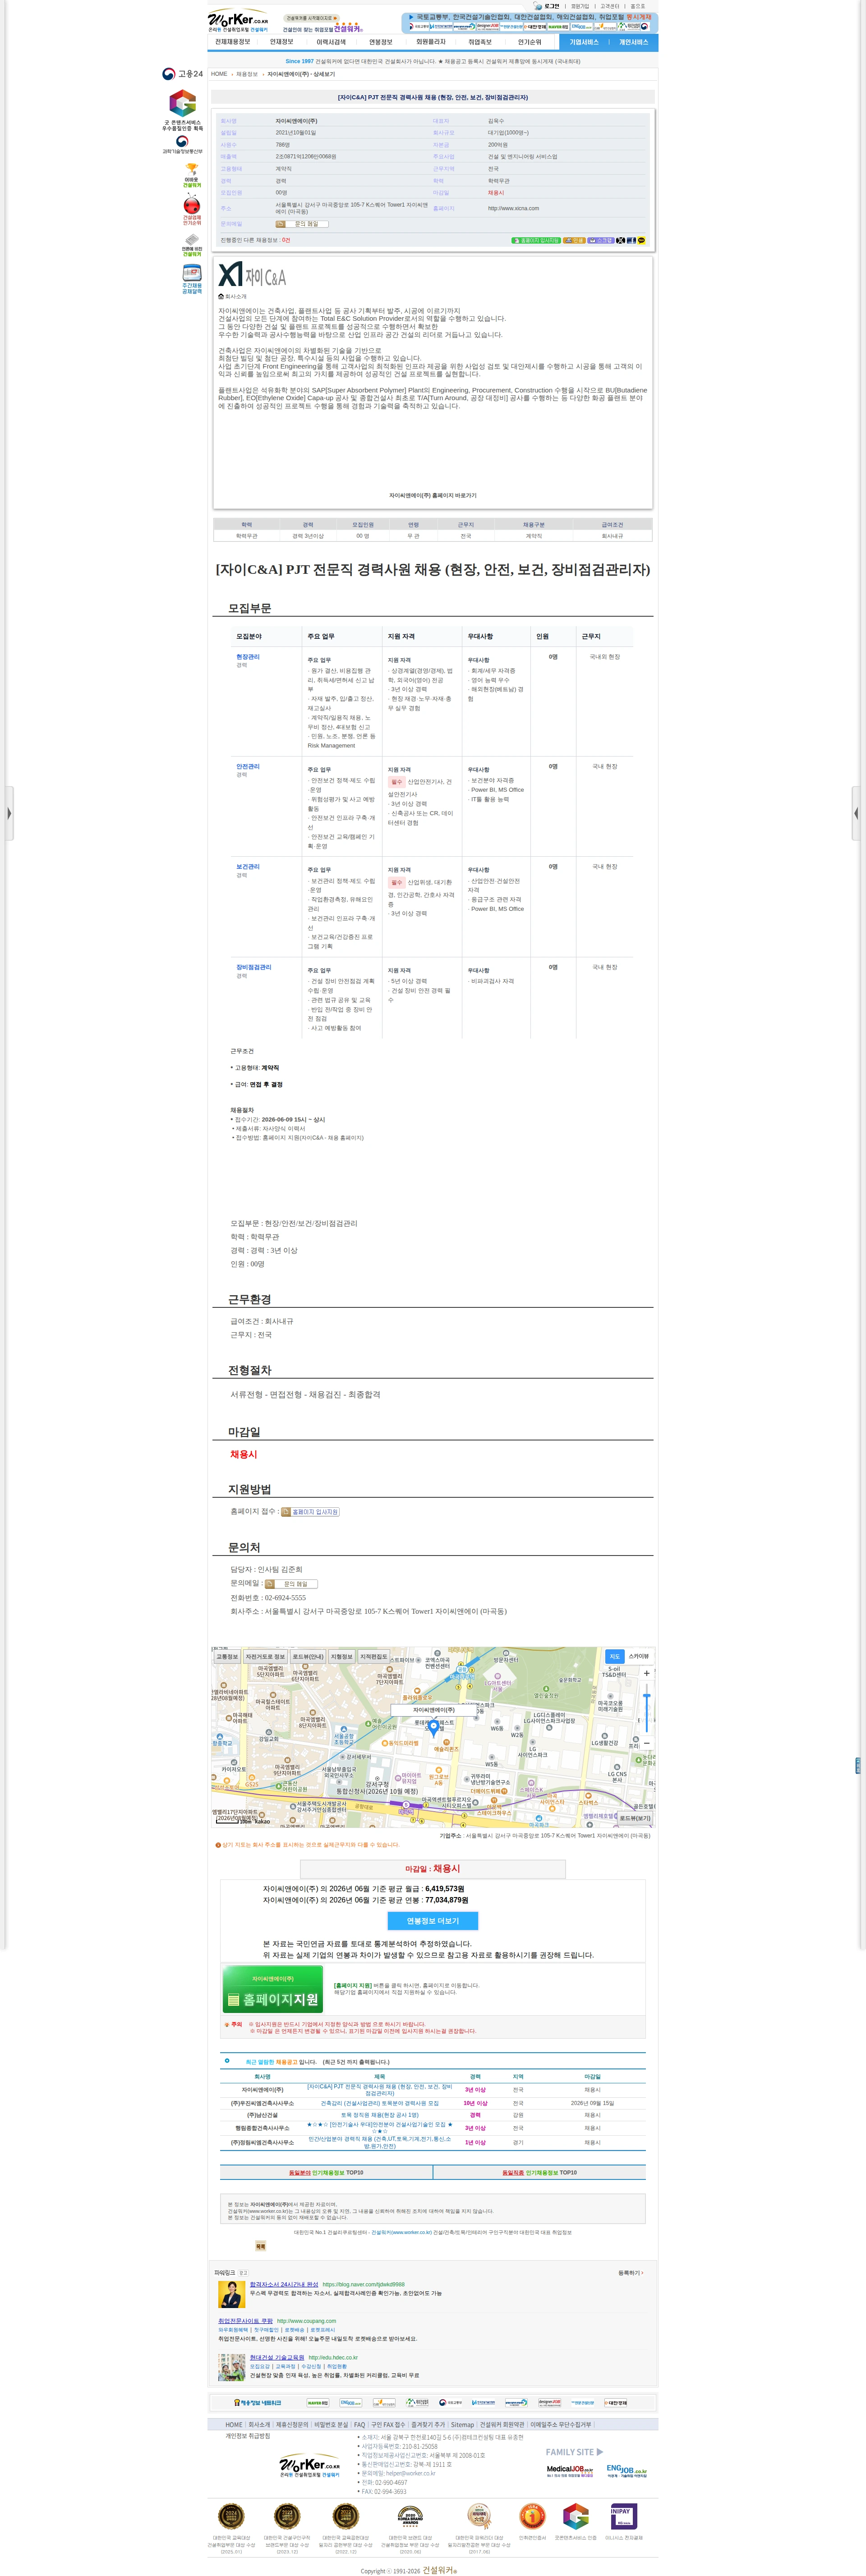Screen dimensions: 866x2576
Task: Visit http://www.xicna.com homepage link
Action: [x=513, y=208]
